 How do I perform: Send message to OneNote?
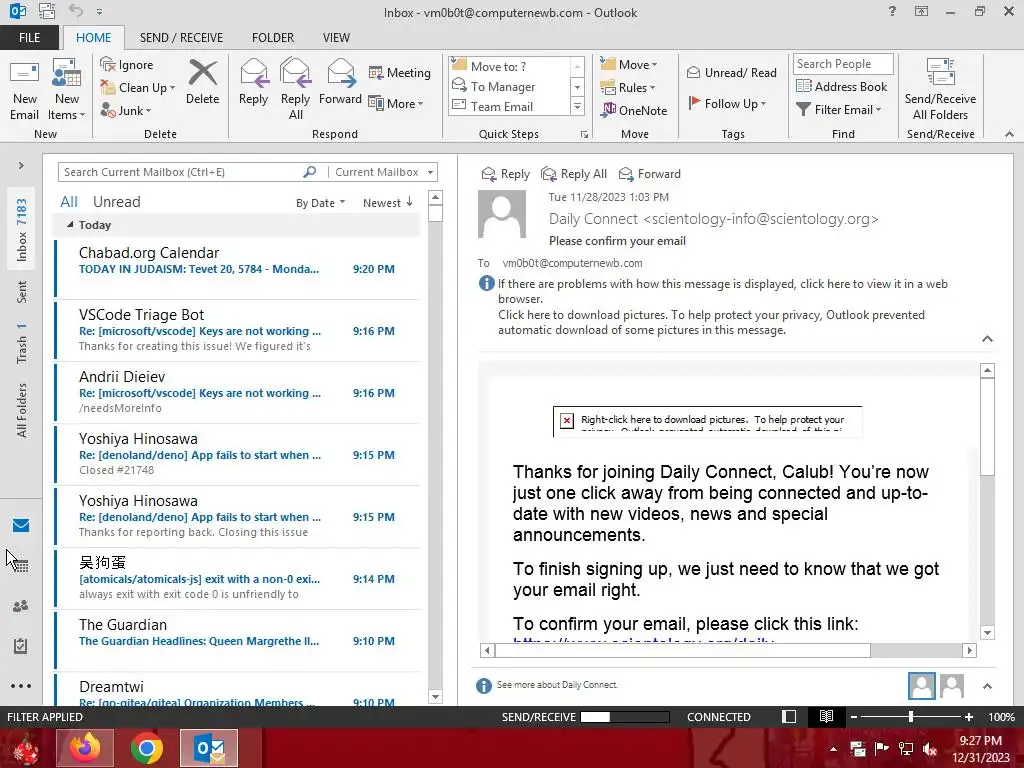click(x=635, y=110)
